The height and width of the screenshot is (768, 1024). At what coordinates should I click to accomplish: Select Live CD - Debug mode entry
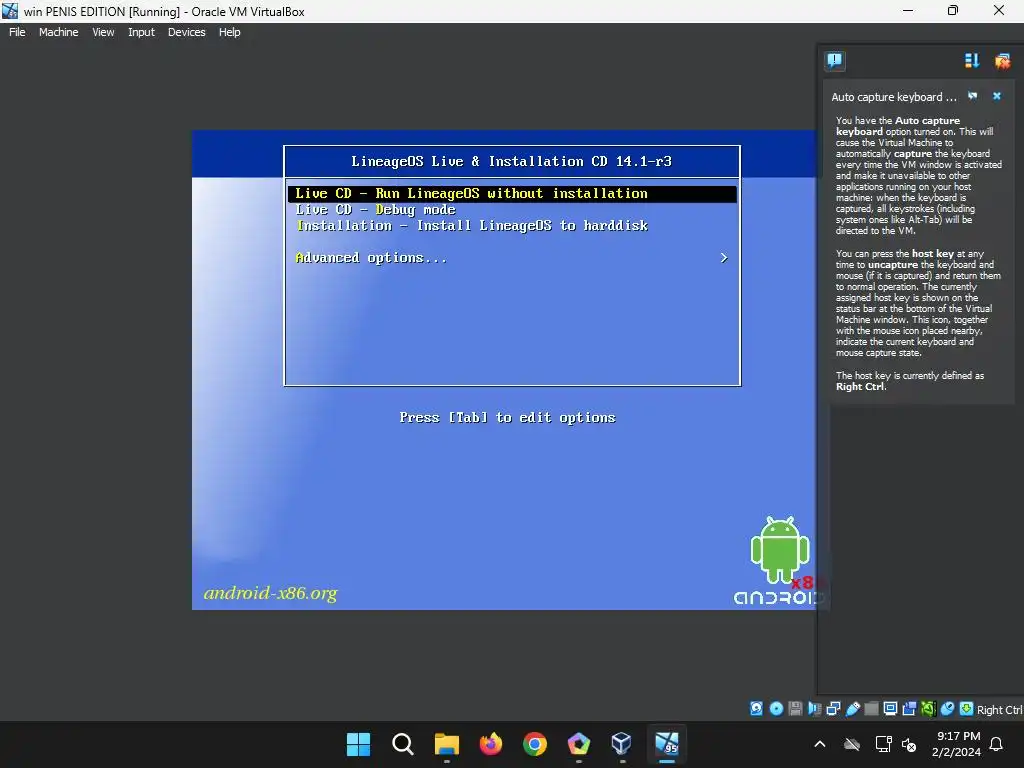pyautogui.click(x=375, y=210)
